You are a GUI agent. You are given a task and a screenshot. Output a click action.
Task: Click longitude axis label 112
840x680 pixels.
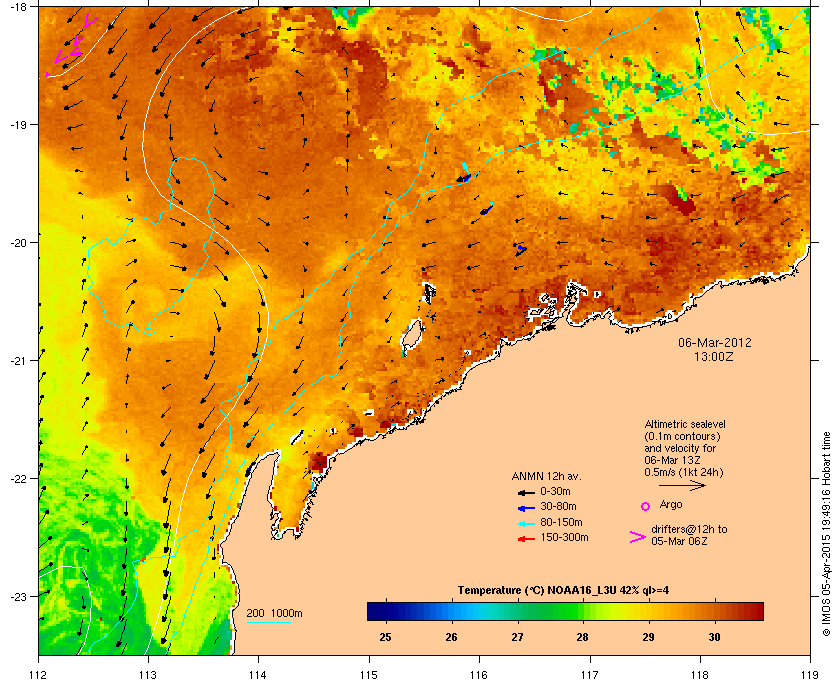click(x=39, y=674)
